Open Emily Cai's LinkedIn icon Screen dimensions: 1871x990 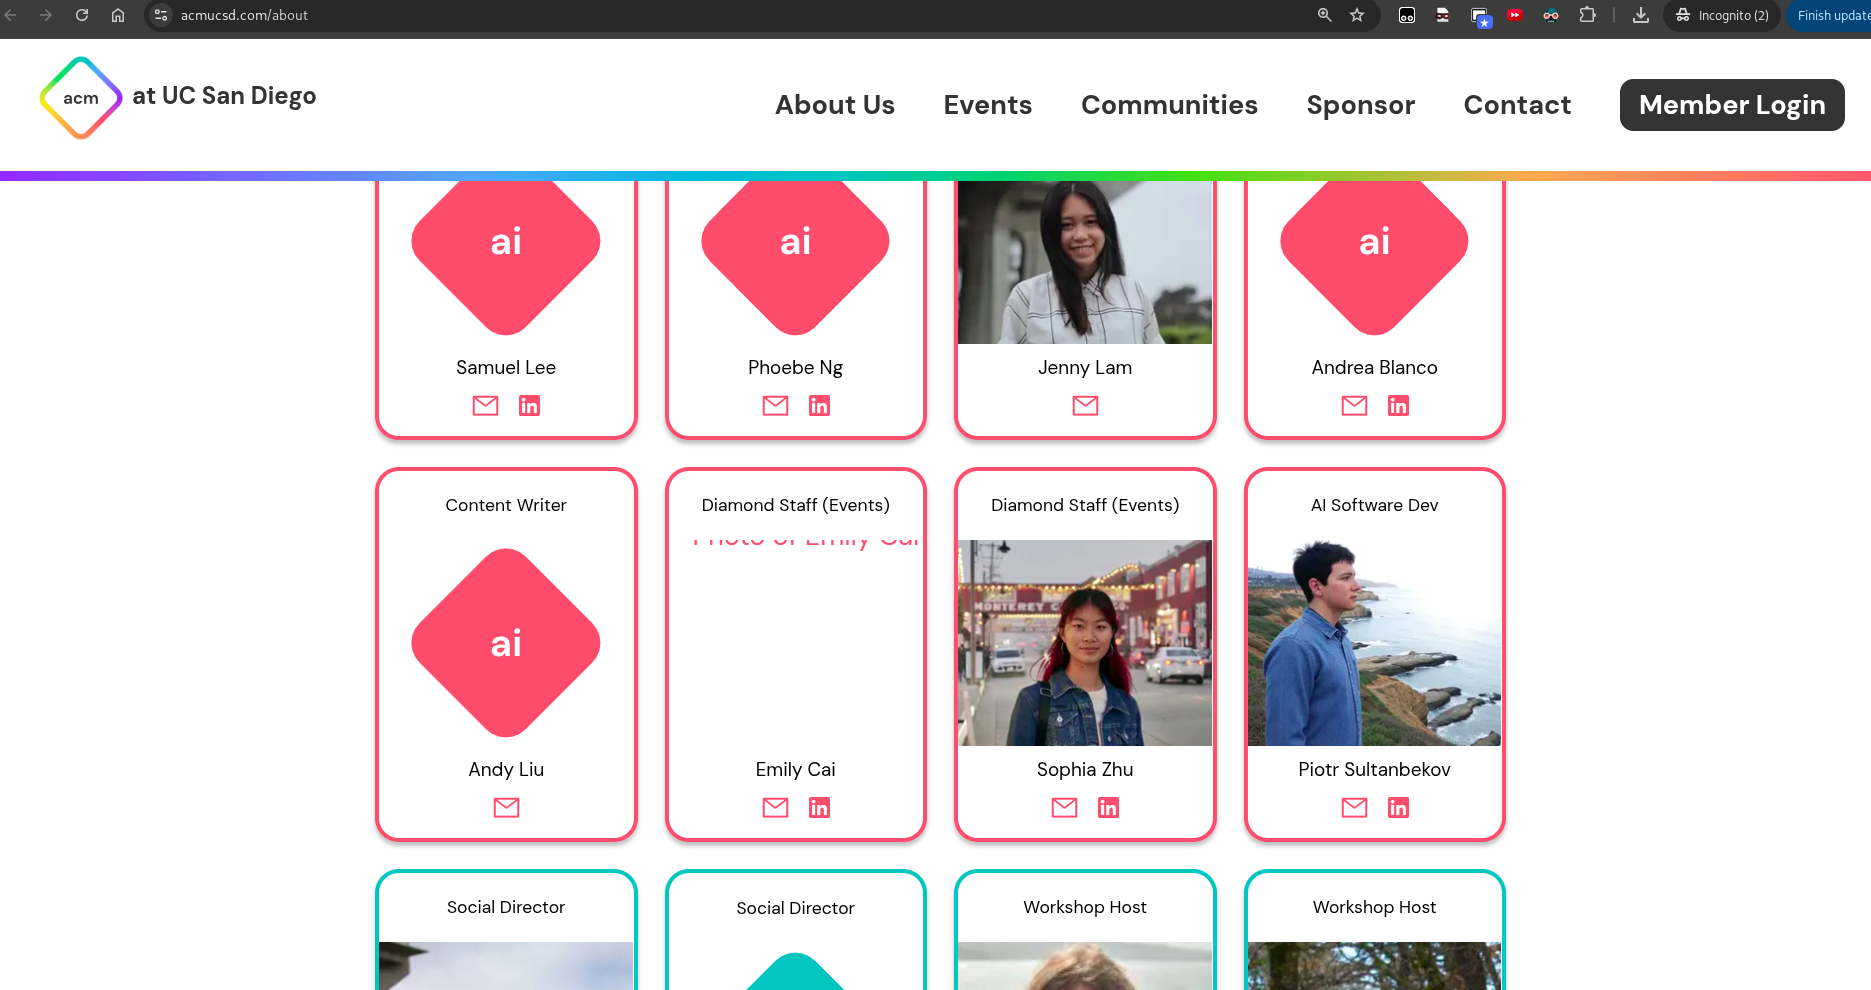click(x=819, y=807)
